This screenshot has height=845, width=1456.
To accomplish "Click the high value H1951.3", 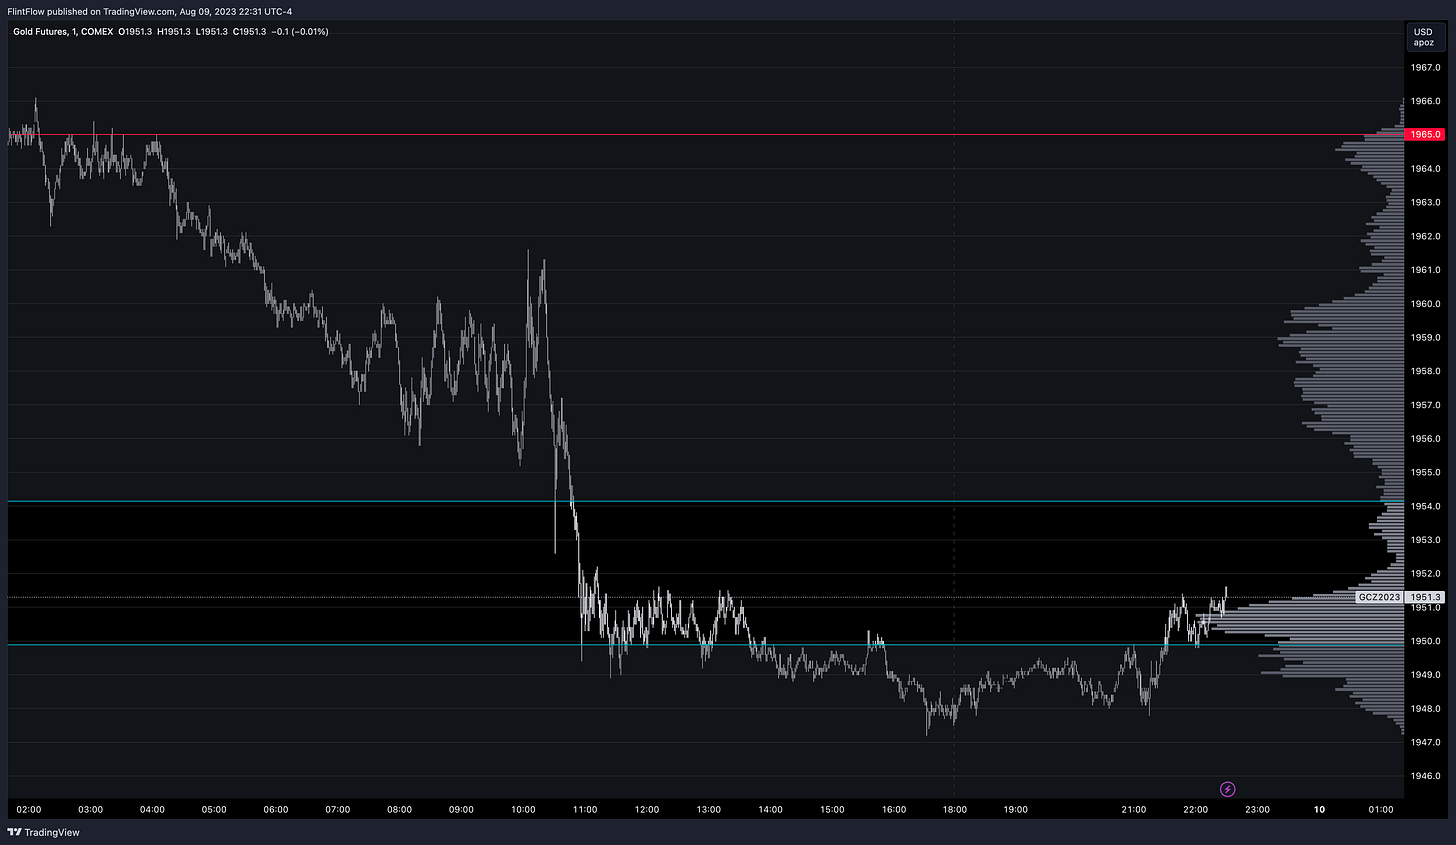I will pos(174,32).
